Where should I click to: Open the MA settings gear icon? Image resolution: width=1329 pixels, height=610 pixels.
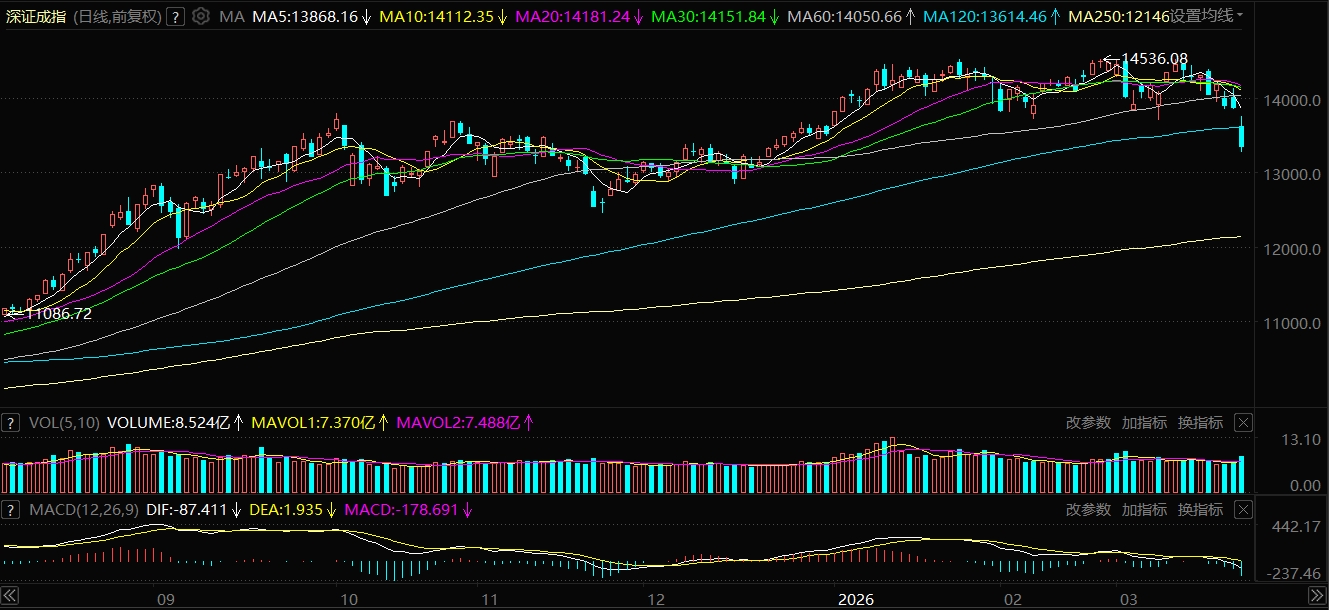201,17
